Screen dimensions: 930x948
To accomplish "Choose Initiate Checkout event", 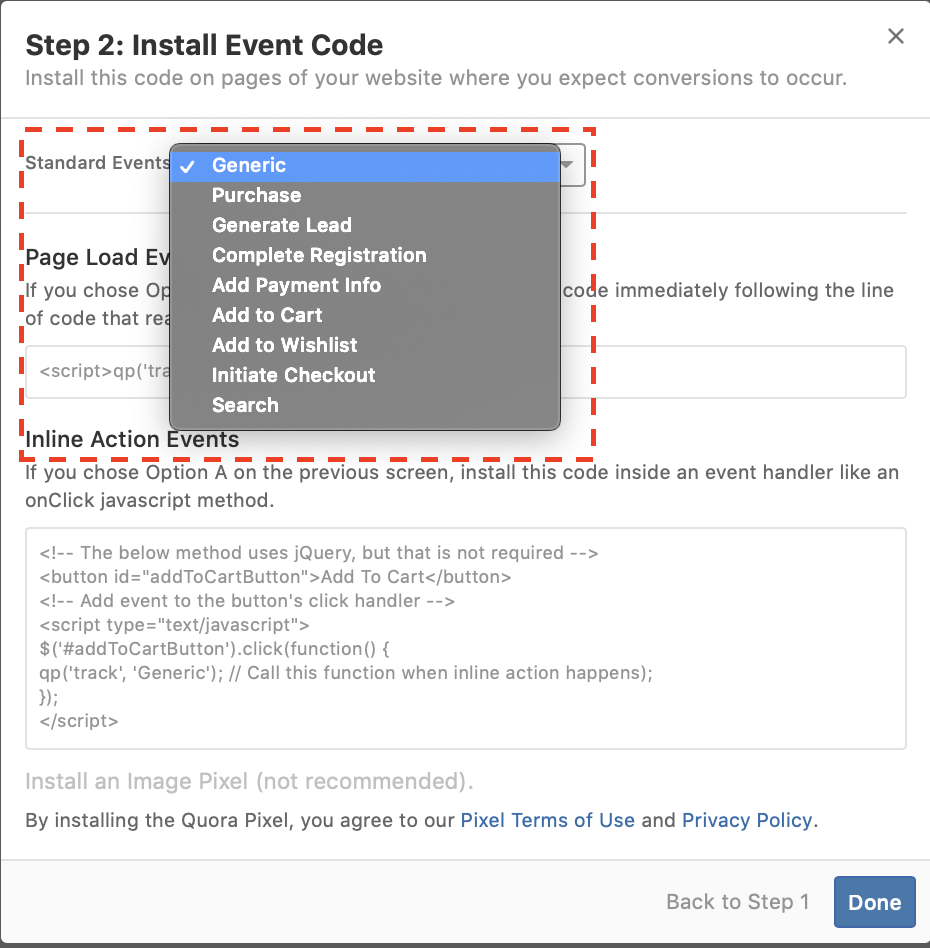I will click(293, 376).
